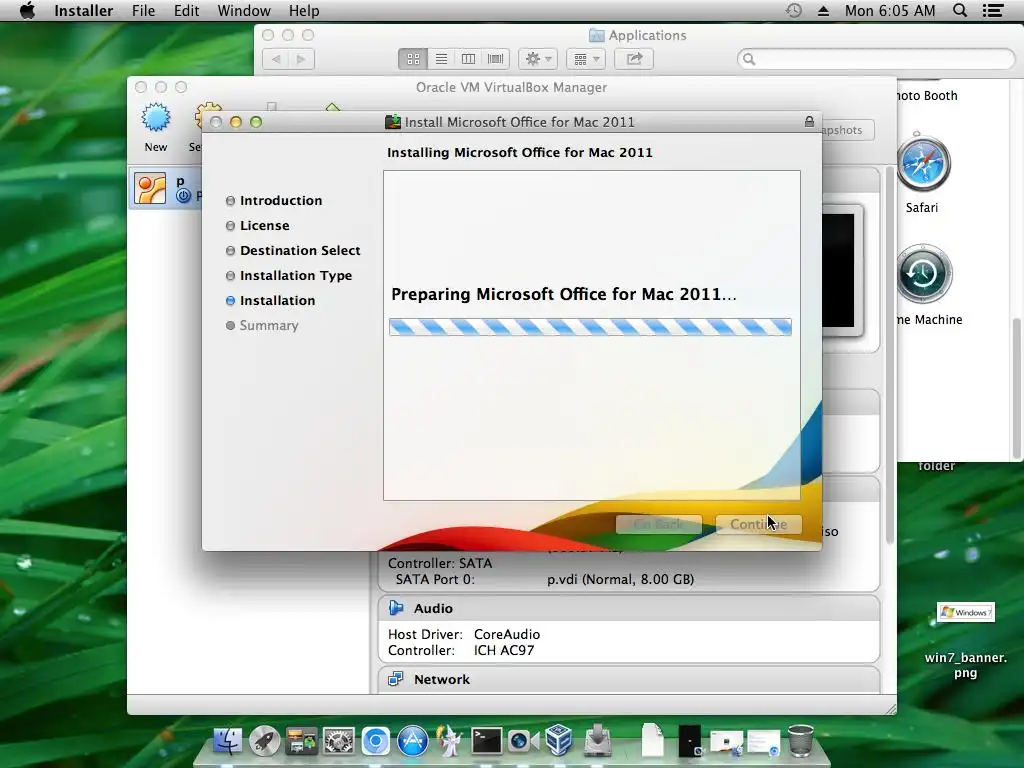Open the Installer menu
Screen dimensions: 1024x768
[84, 10]
